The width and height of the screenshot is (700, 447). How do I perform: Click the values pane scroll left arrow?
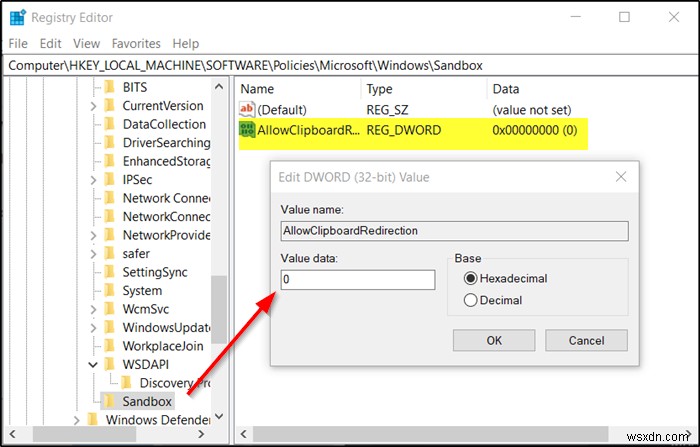[244, 434]
